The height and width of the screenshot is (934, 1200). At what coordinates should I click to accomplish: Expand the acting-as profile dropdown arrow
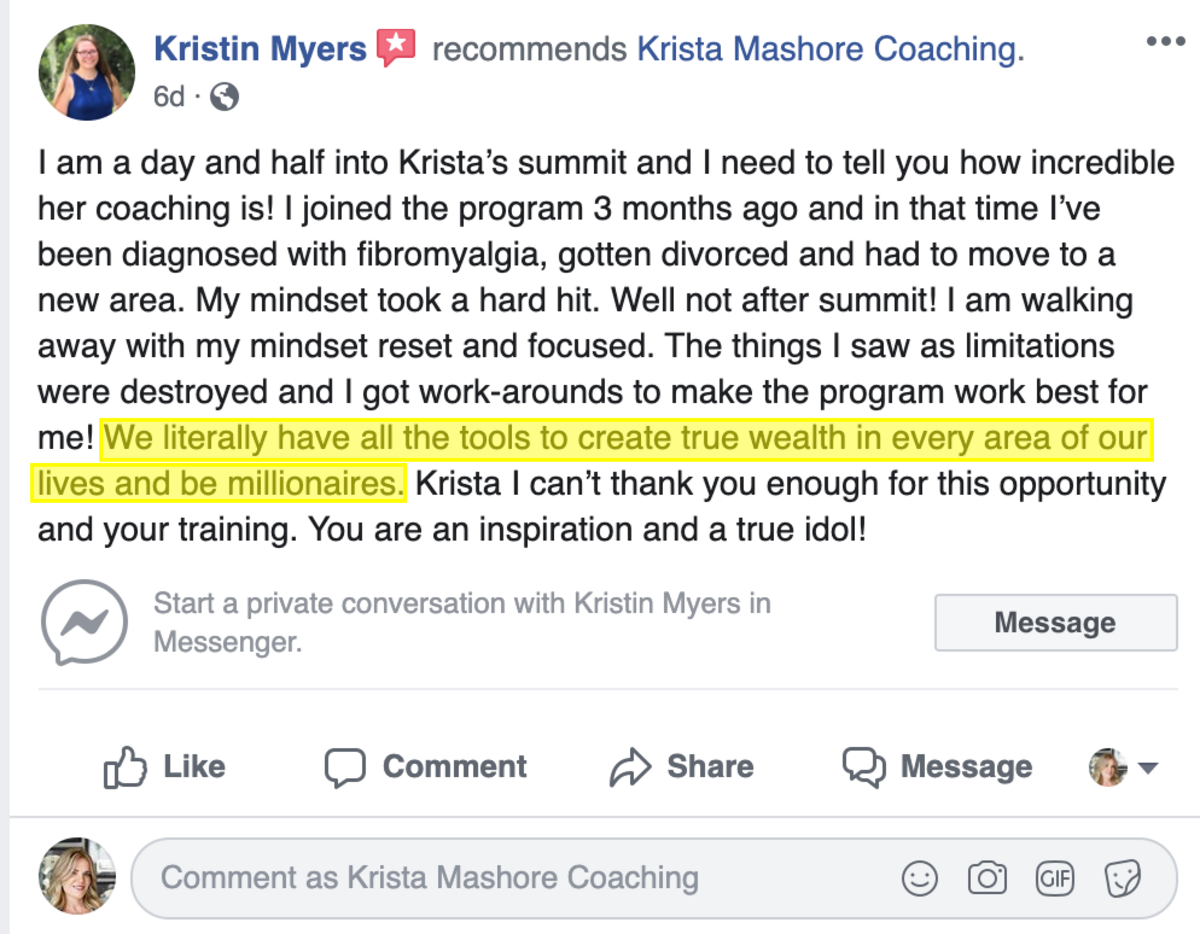point(1148,769)
